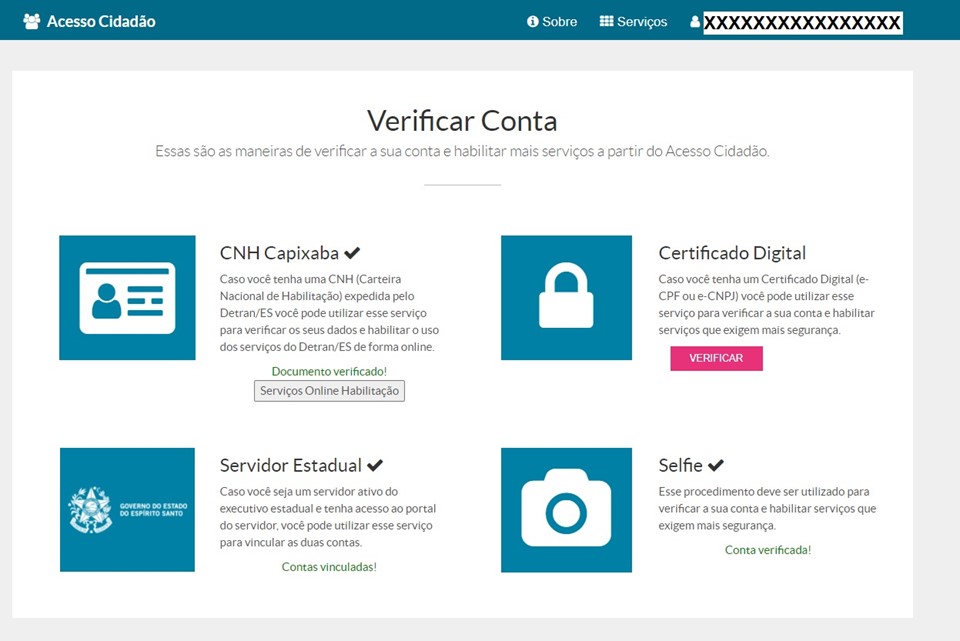Viewport: 960px width, 641px height.
Task: Click the CNH Capixaba ID card icon
Action: pos(127,298)
